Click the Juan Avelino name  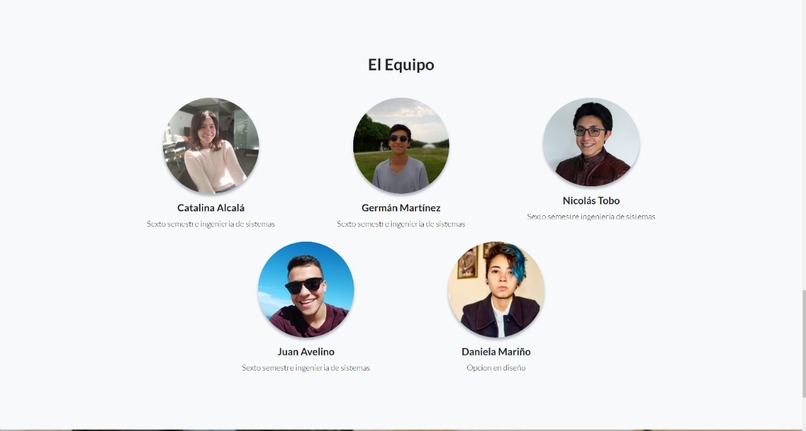306,352
